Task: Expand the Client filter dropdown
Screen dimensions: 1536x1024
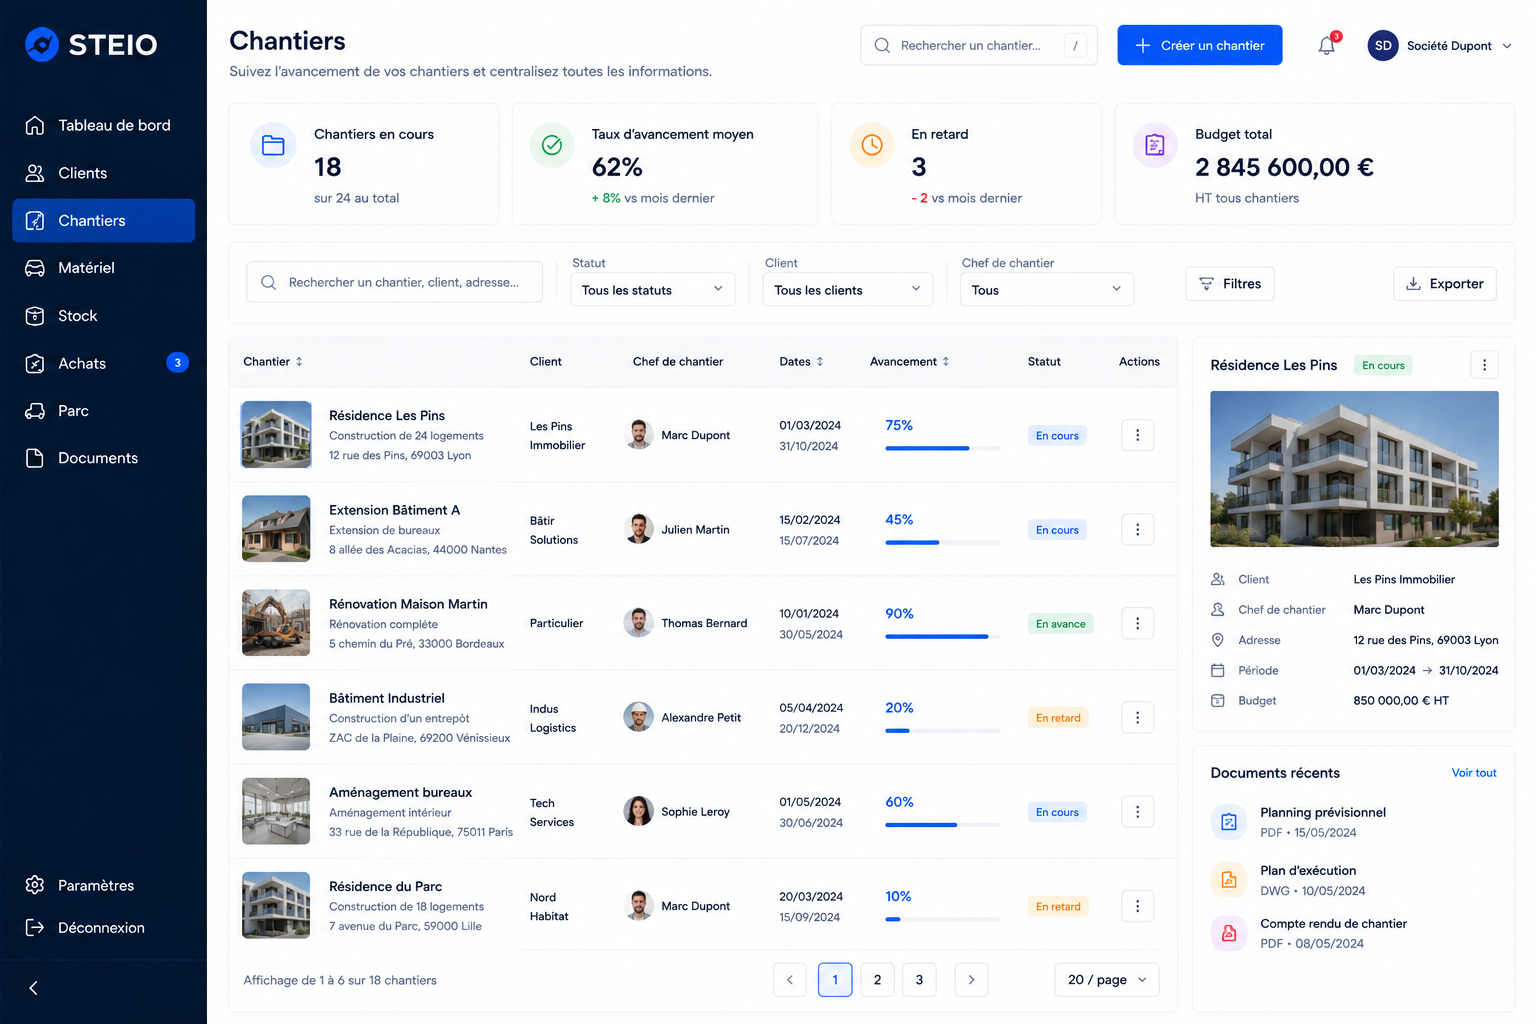Action: [x=848, y=290]
